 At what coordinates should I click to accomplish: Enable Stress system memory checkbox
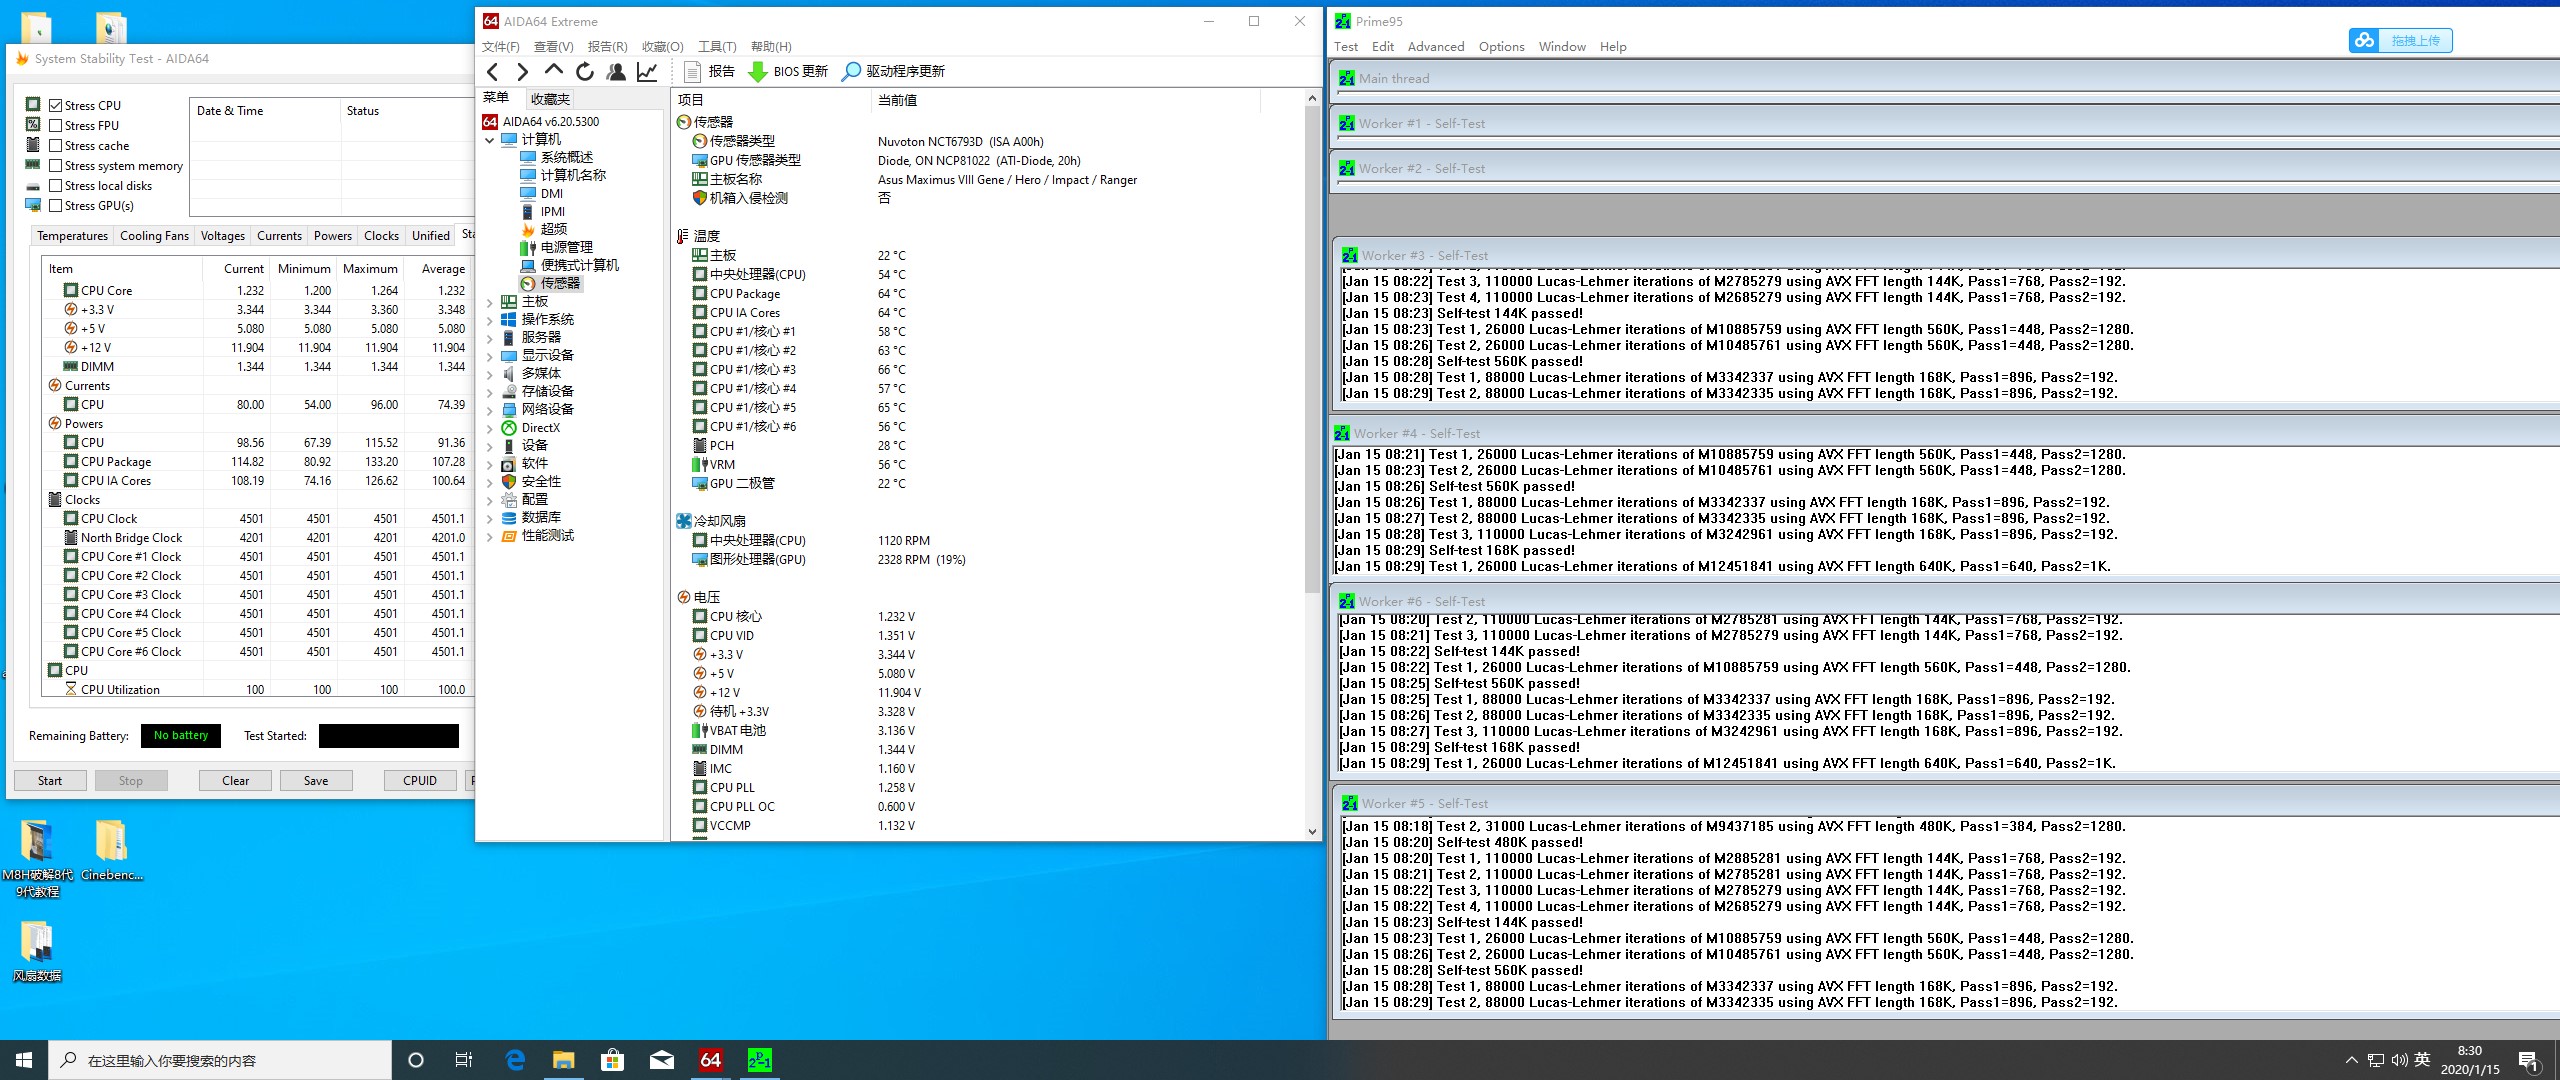click(56, 165)
